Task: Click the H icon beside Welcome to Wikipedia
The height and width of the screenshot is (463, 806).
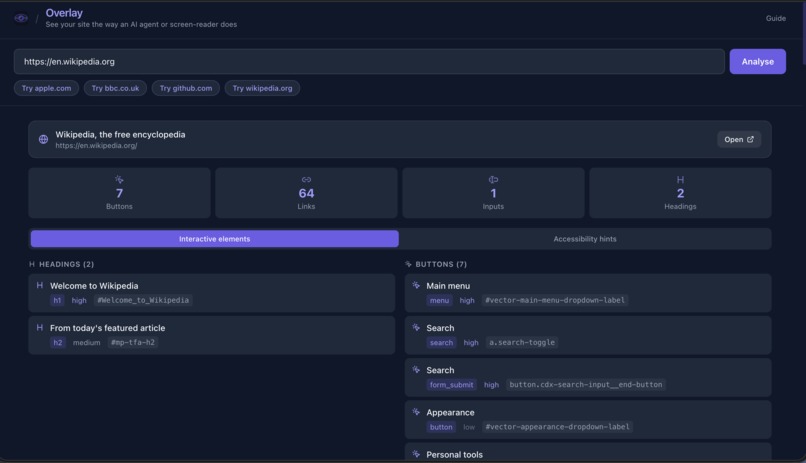Action: pyautogui.click(x=40, y=285)
